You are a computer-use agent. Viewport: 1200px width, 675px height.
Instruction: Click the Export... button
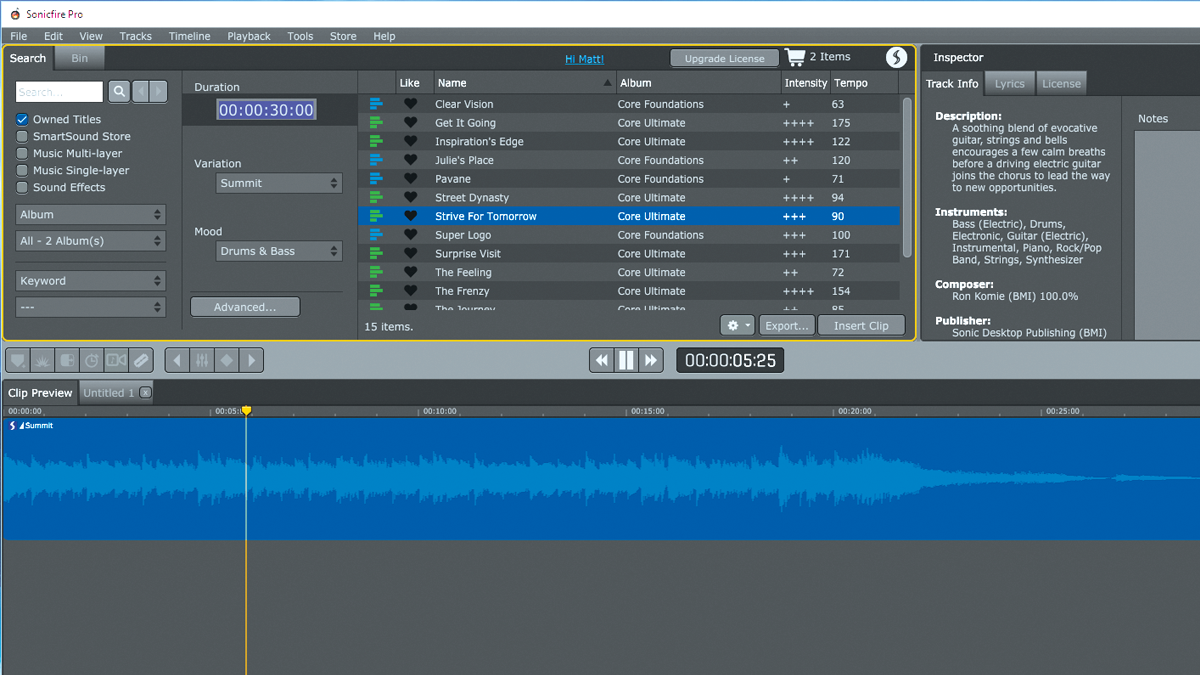coord(787,326)
